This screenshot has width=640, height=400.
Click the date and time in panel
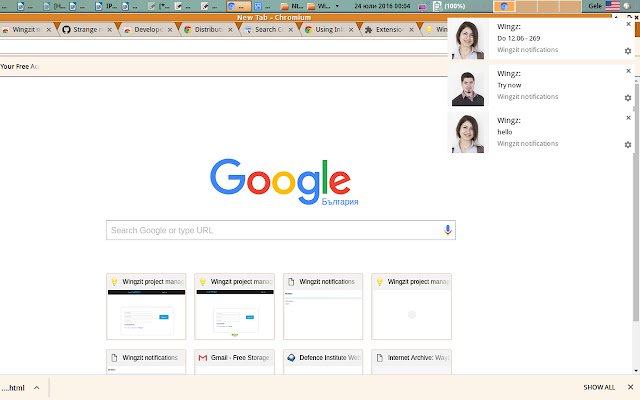coord(382,6)
